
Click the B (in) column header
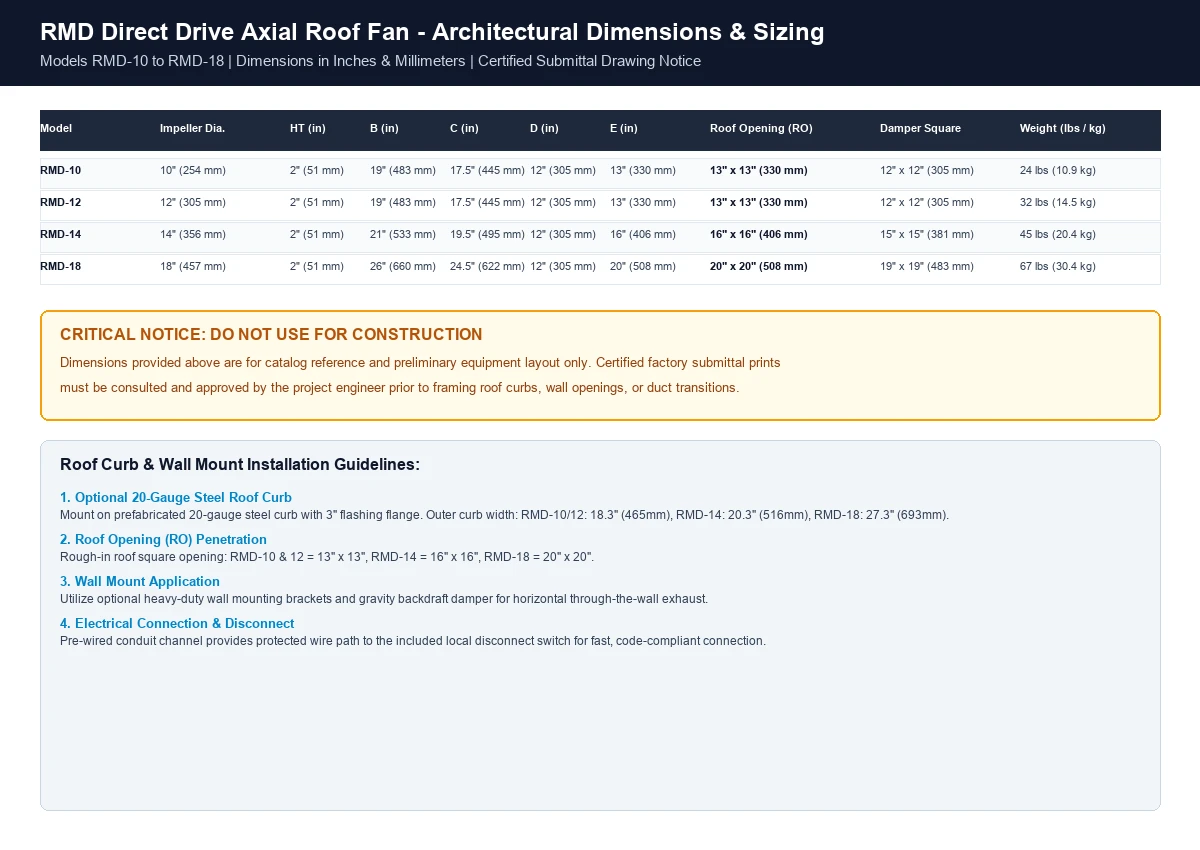[384, 128]
